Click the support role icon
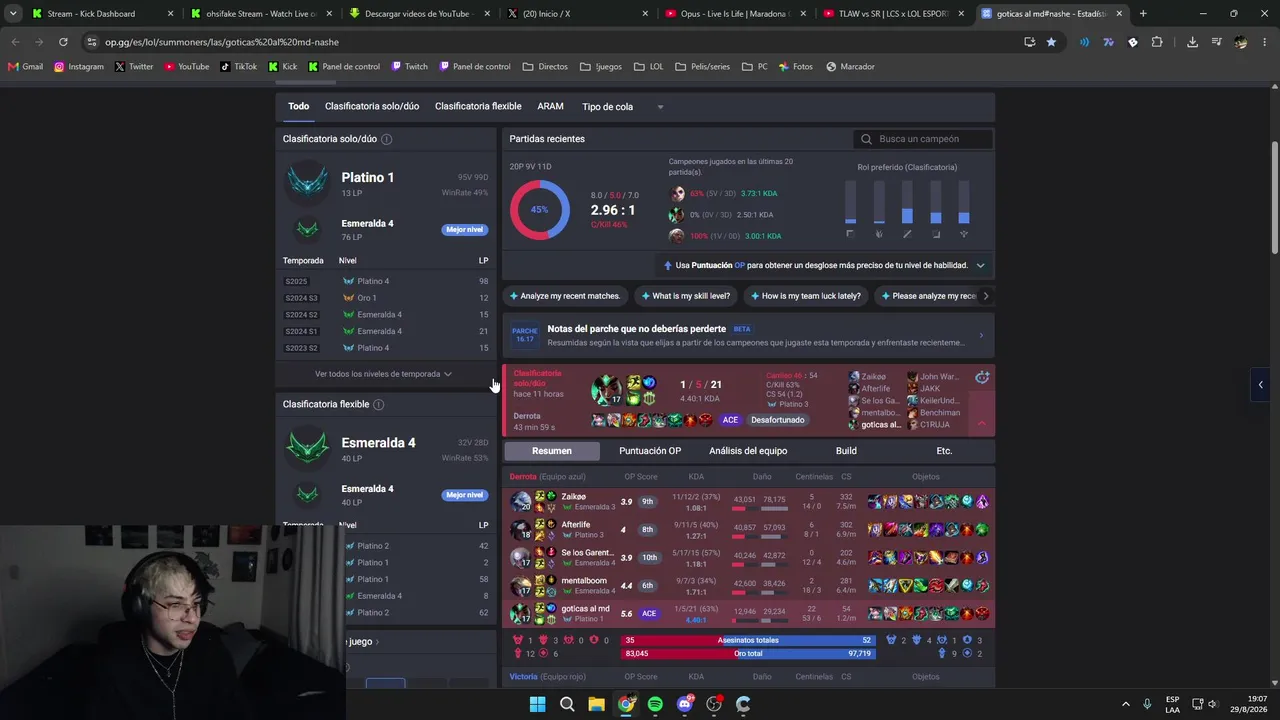Image resolution: width=1280 pixels, height=720 pixels. (964, 234)
